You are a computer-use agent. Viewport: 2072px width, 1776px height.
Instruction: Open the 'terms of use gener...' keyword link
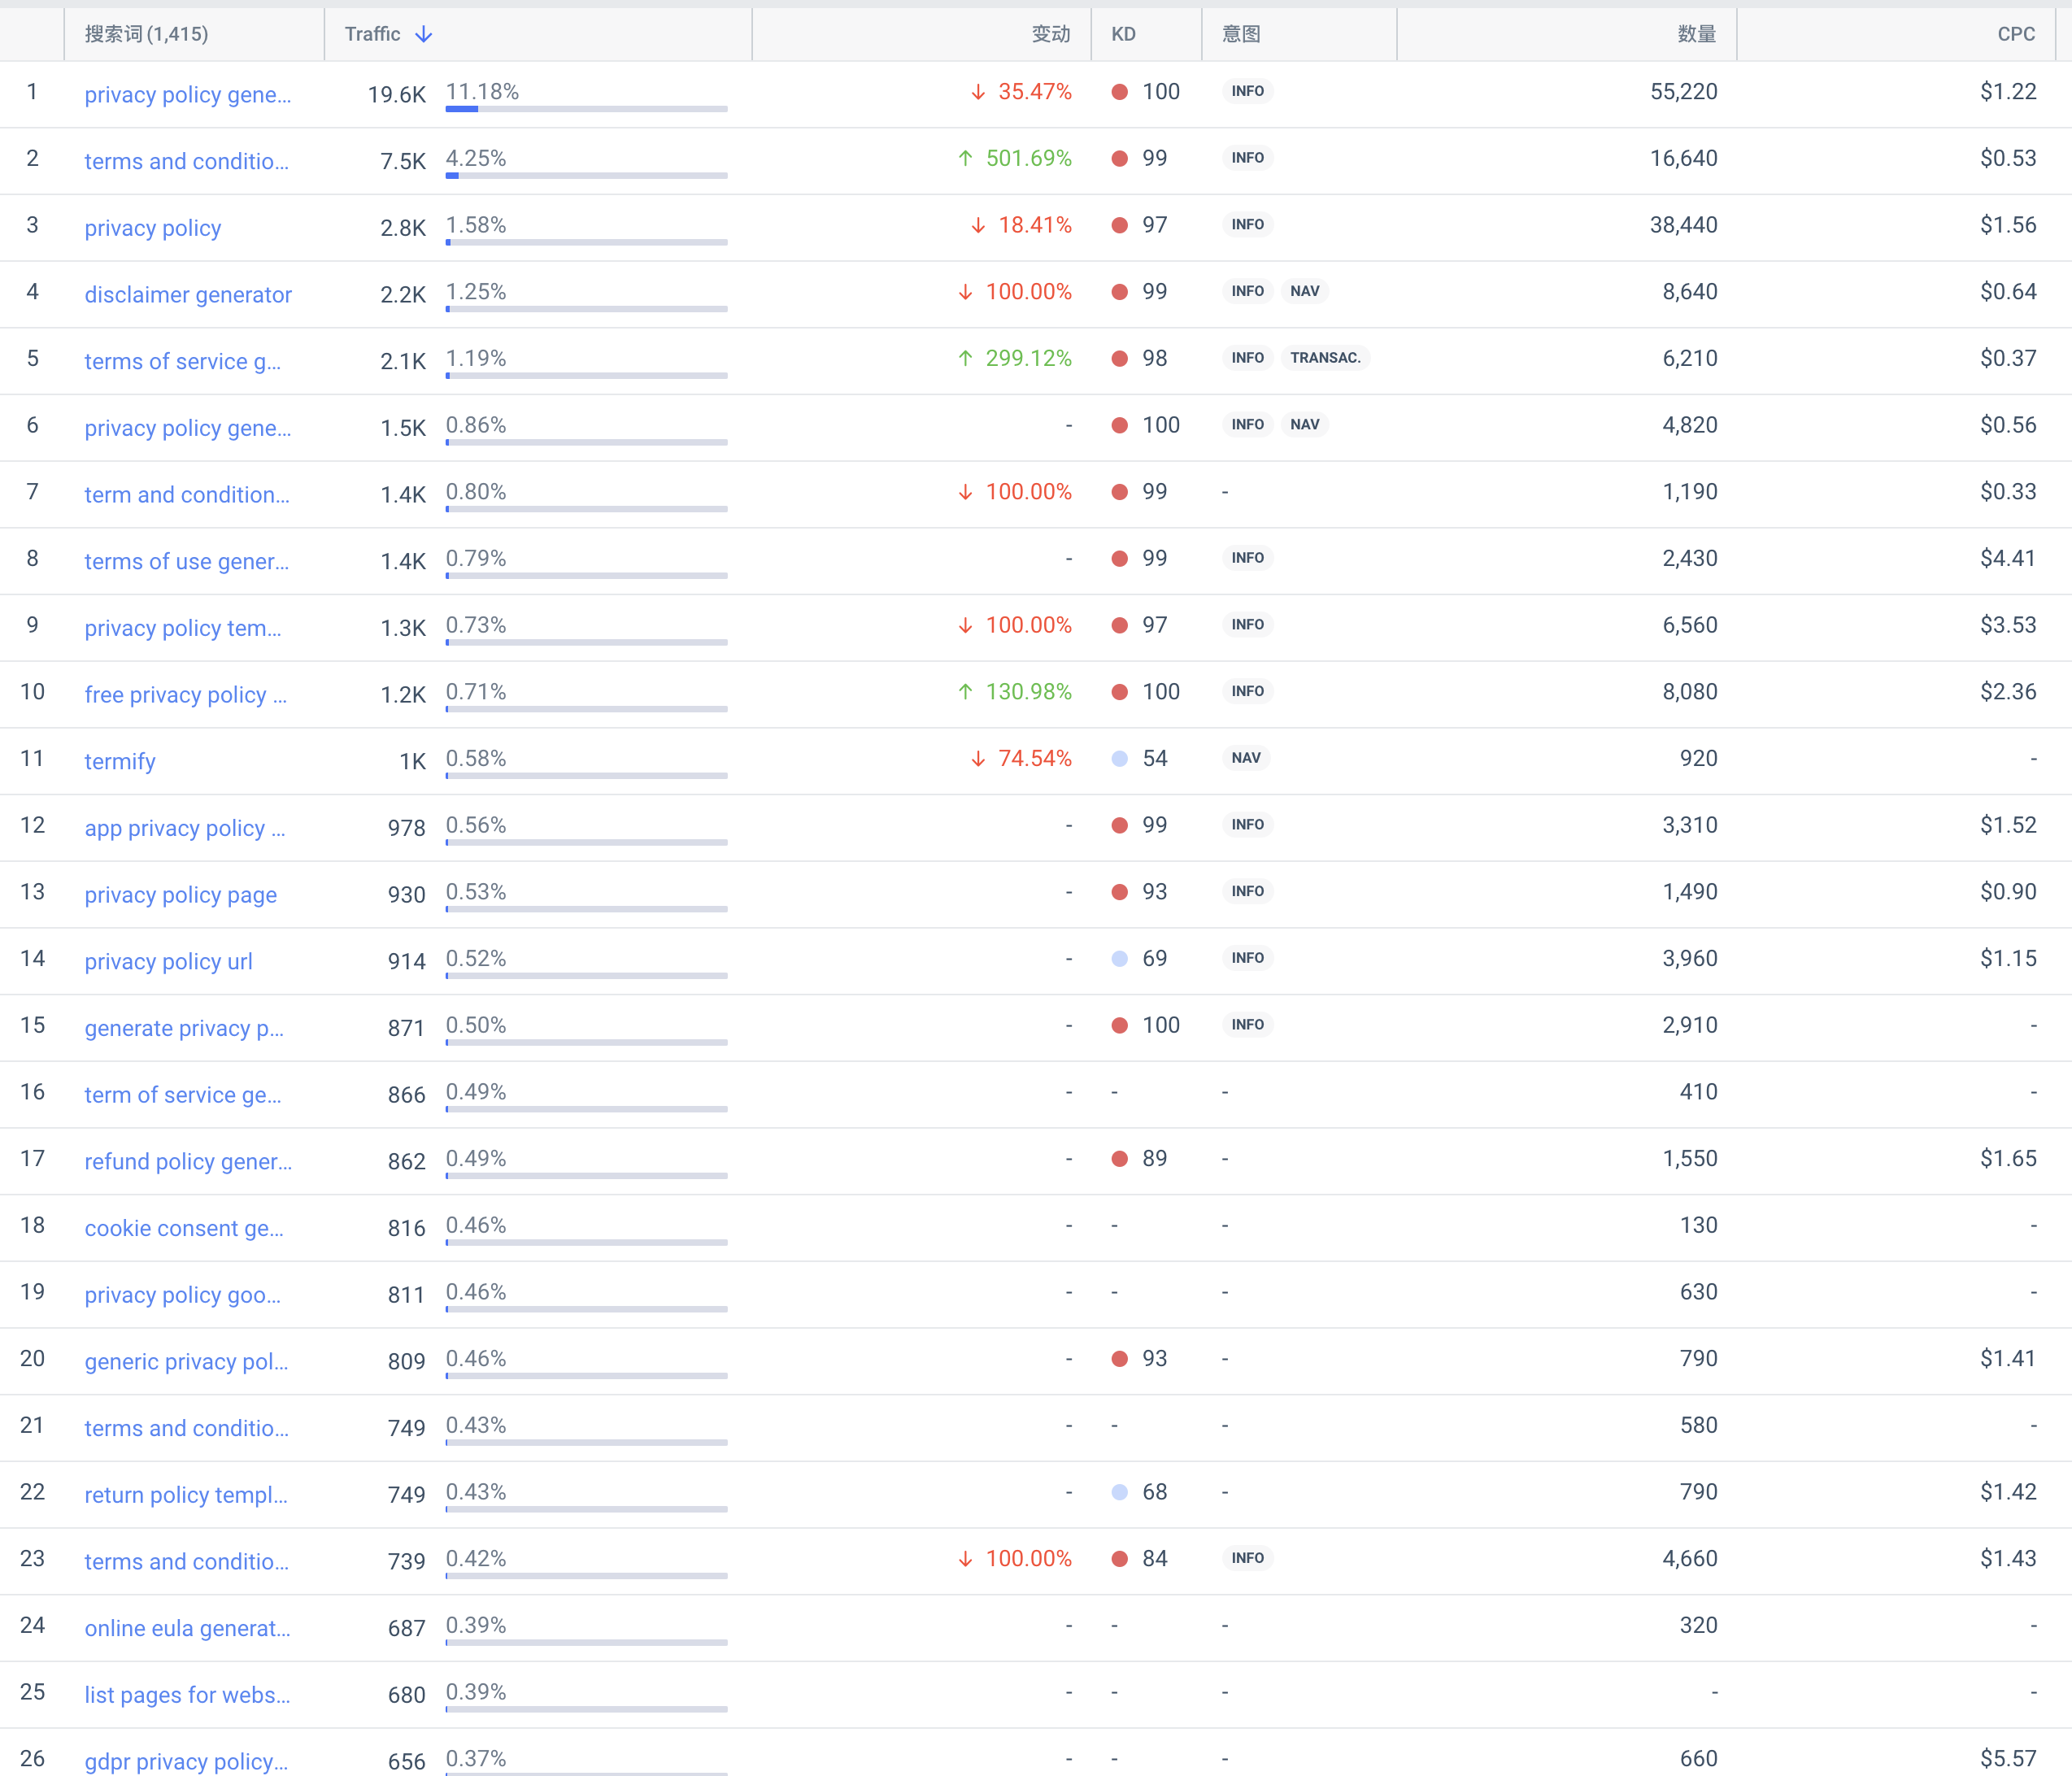click(x=187, y=562)
